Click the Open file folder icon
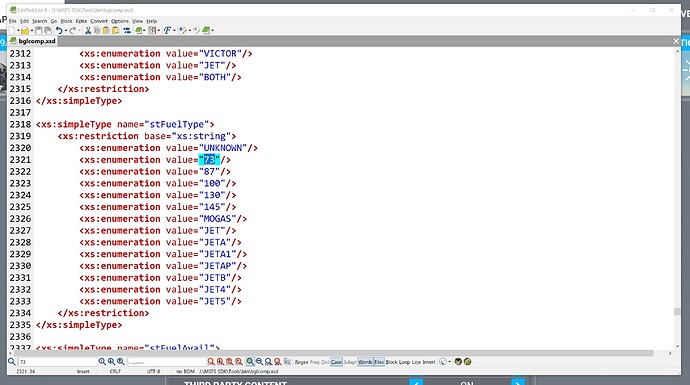The height and width of the screenshot is (385, 690). pos(25,30)
